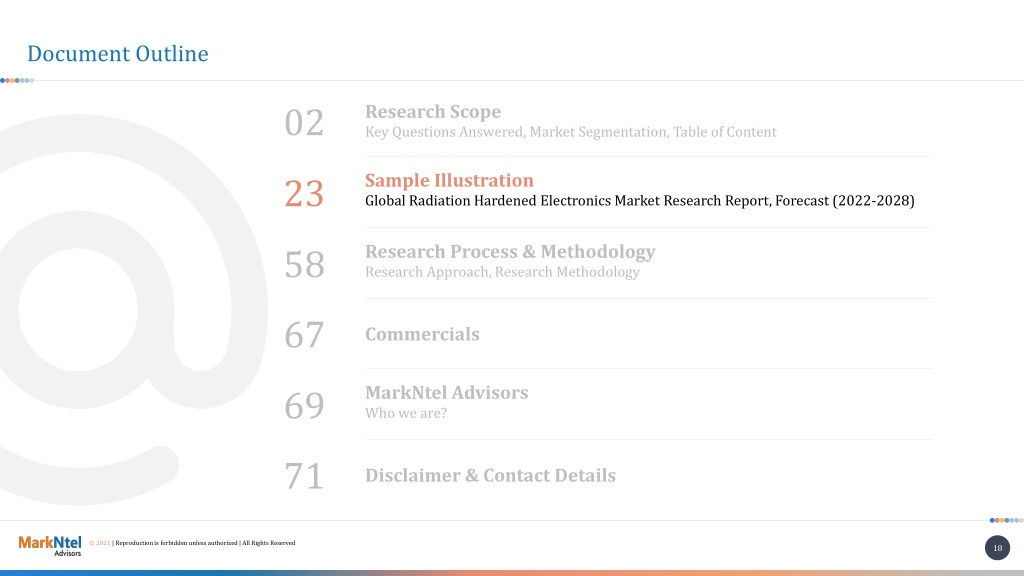Select page number 71 in the outline
Viewport: 1024px width, 576px height.
coord(304,476)
